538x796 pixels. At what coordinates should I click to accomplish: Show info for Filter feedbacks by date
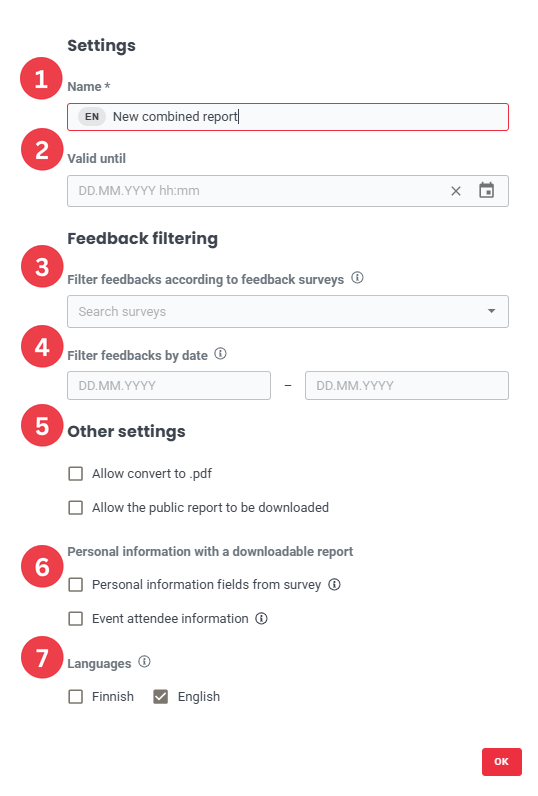[x=220, y=353]
